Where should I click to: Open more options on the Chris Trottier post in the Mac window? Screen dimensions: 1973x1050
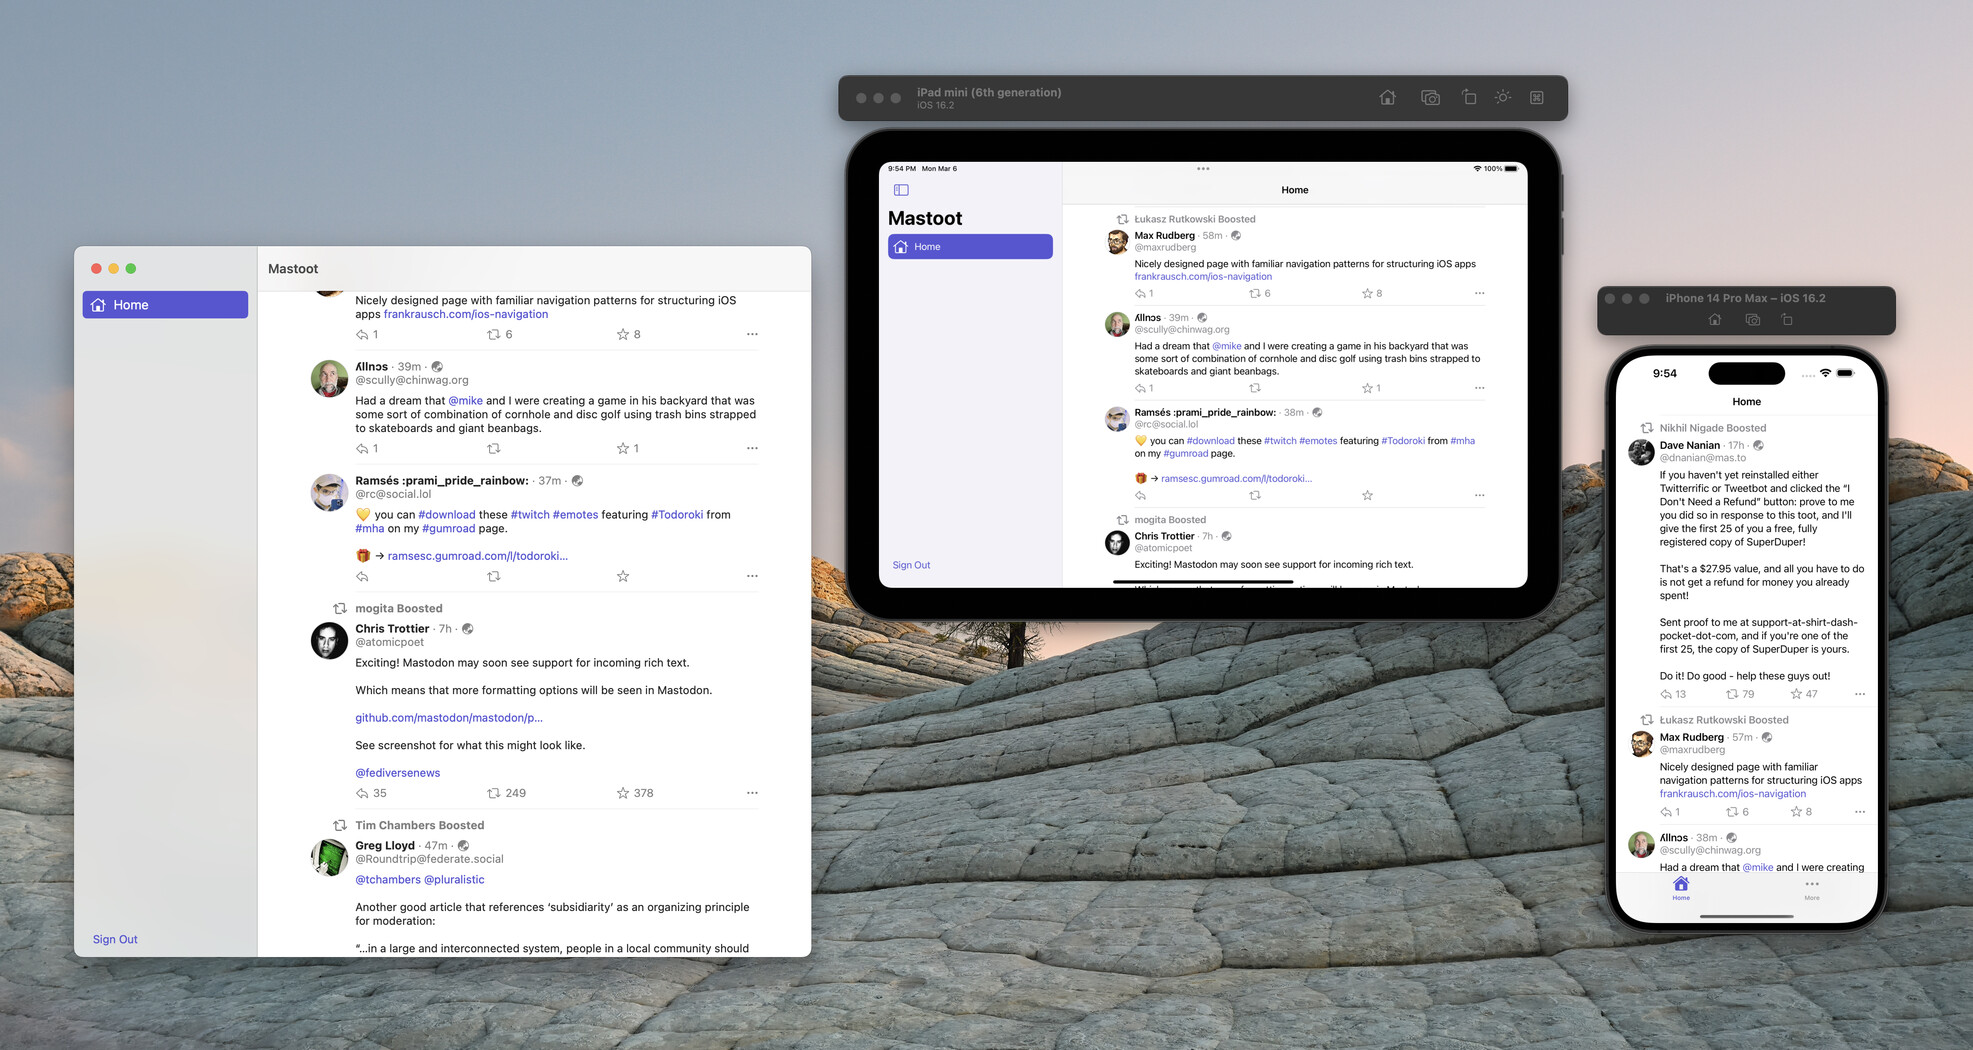pos(752,793)
